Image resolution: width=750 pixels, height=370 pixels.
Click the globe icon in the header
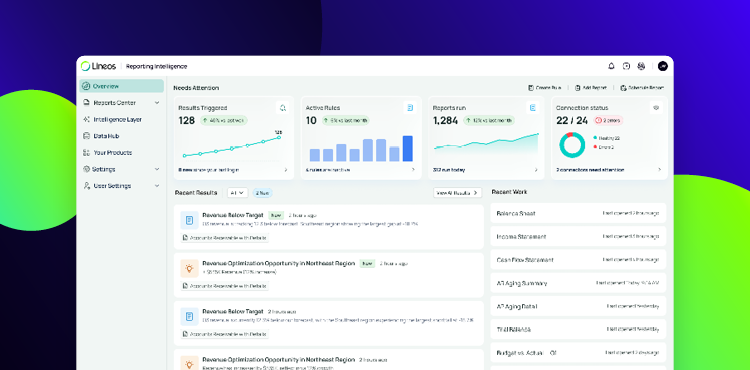tap(641, 66)
